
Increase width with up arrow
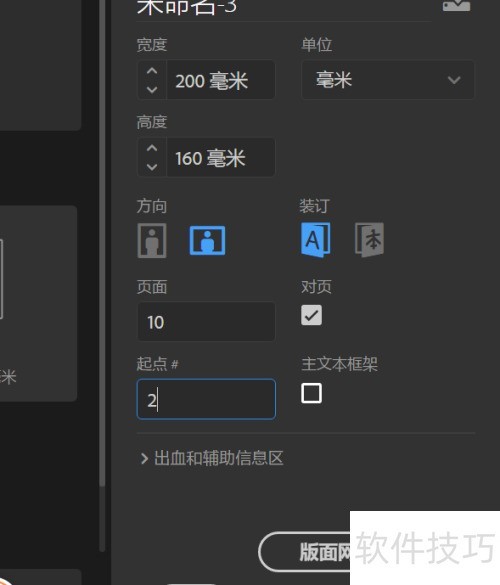click(x=152, y=71)
